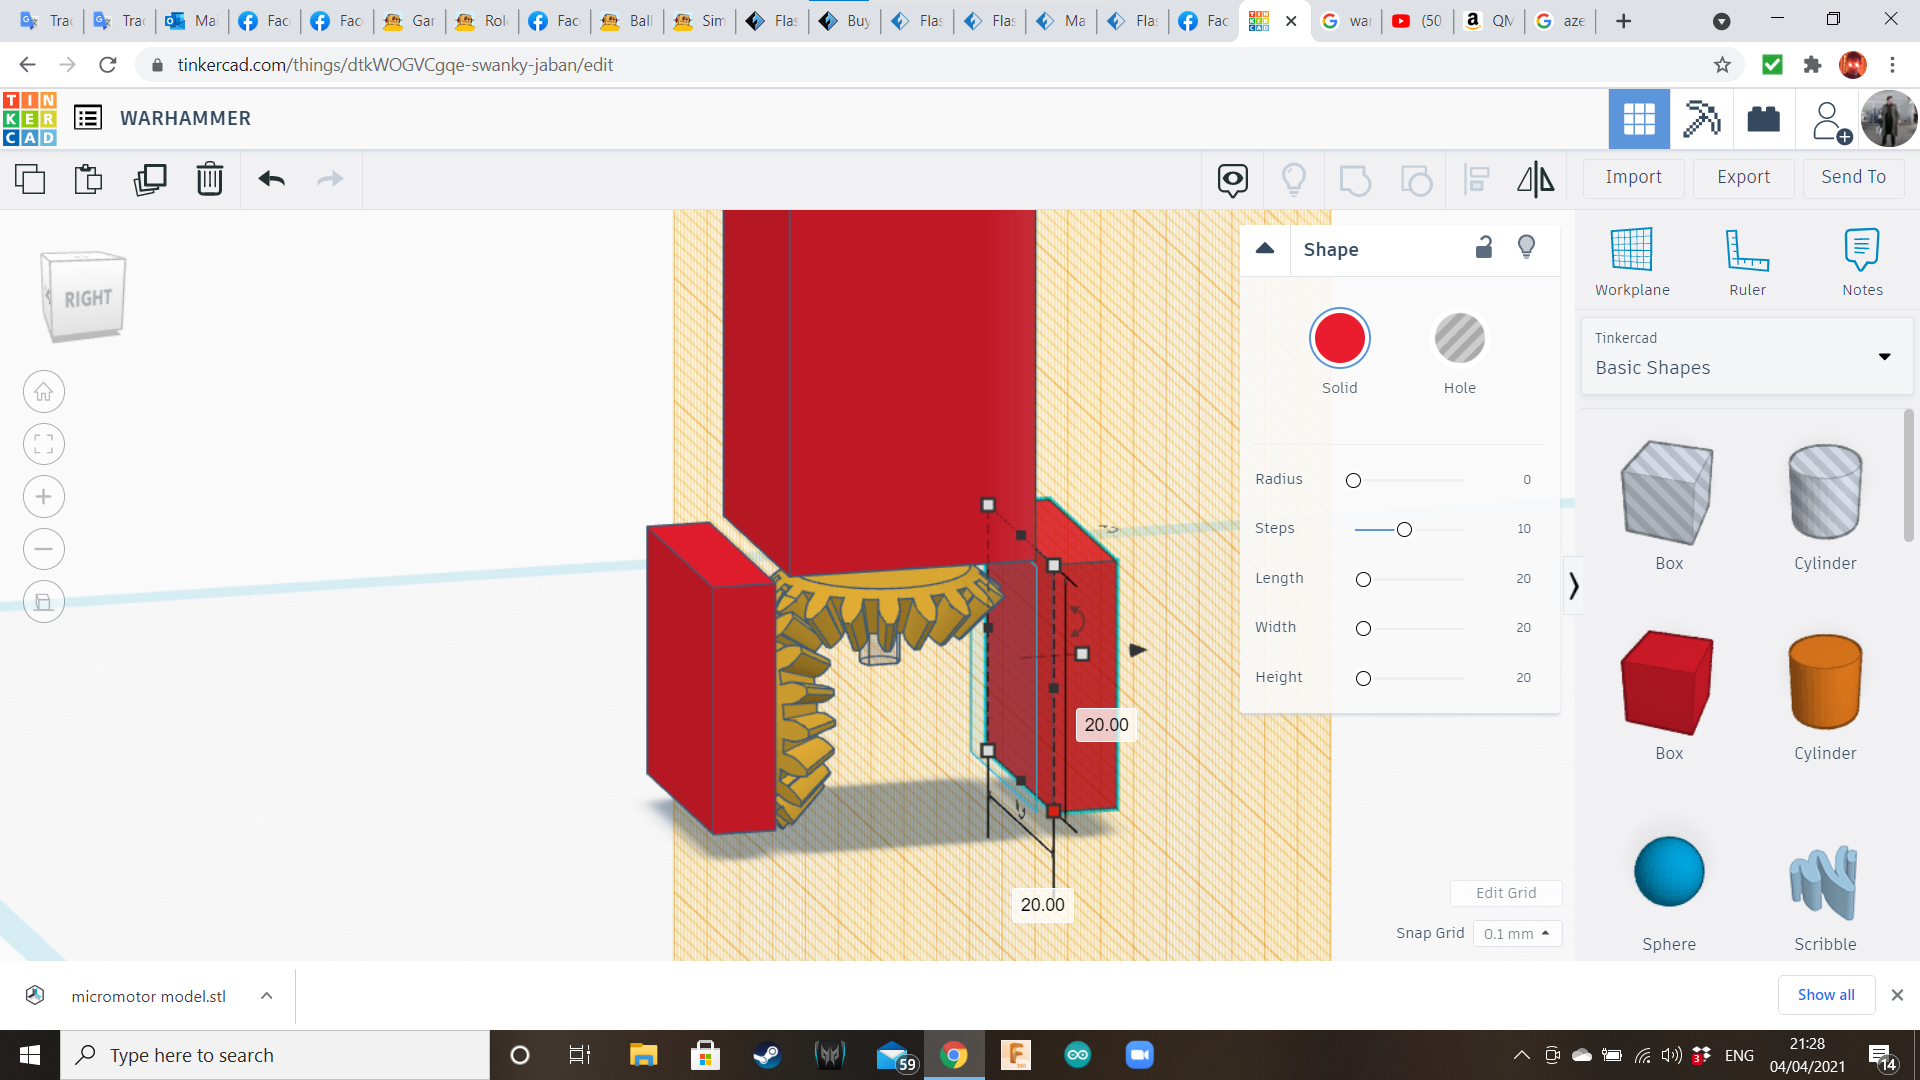Image resolution: width=1920 pixels, height=1080 pixels.
Task: Delete selected shape with trash icon
Action: click(209, 179)
